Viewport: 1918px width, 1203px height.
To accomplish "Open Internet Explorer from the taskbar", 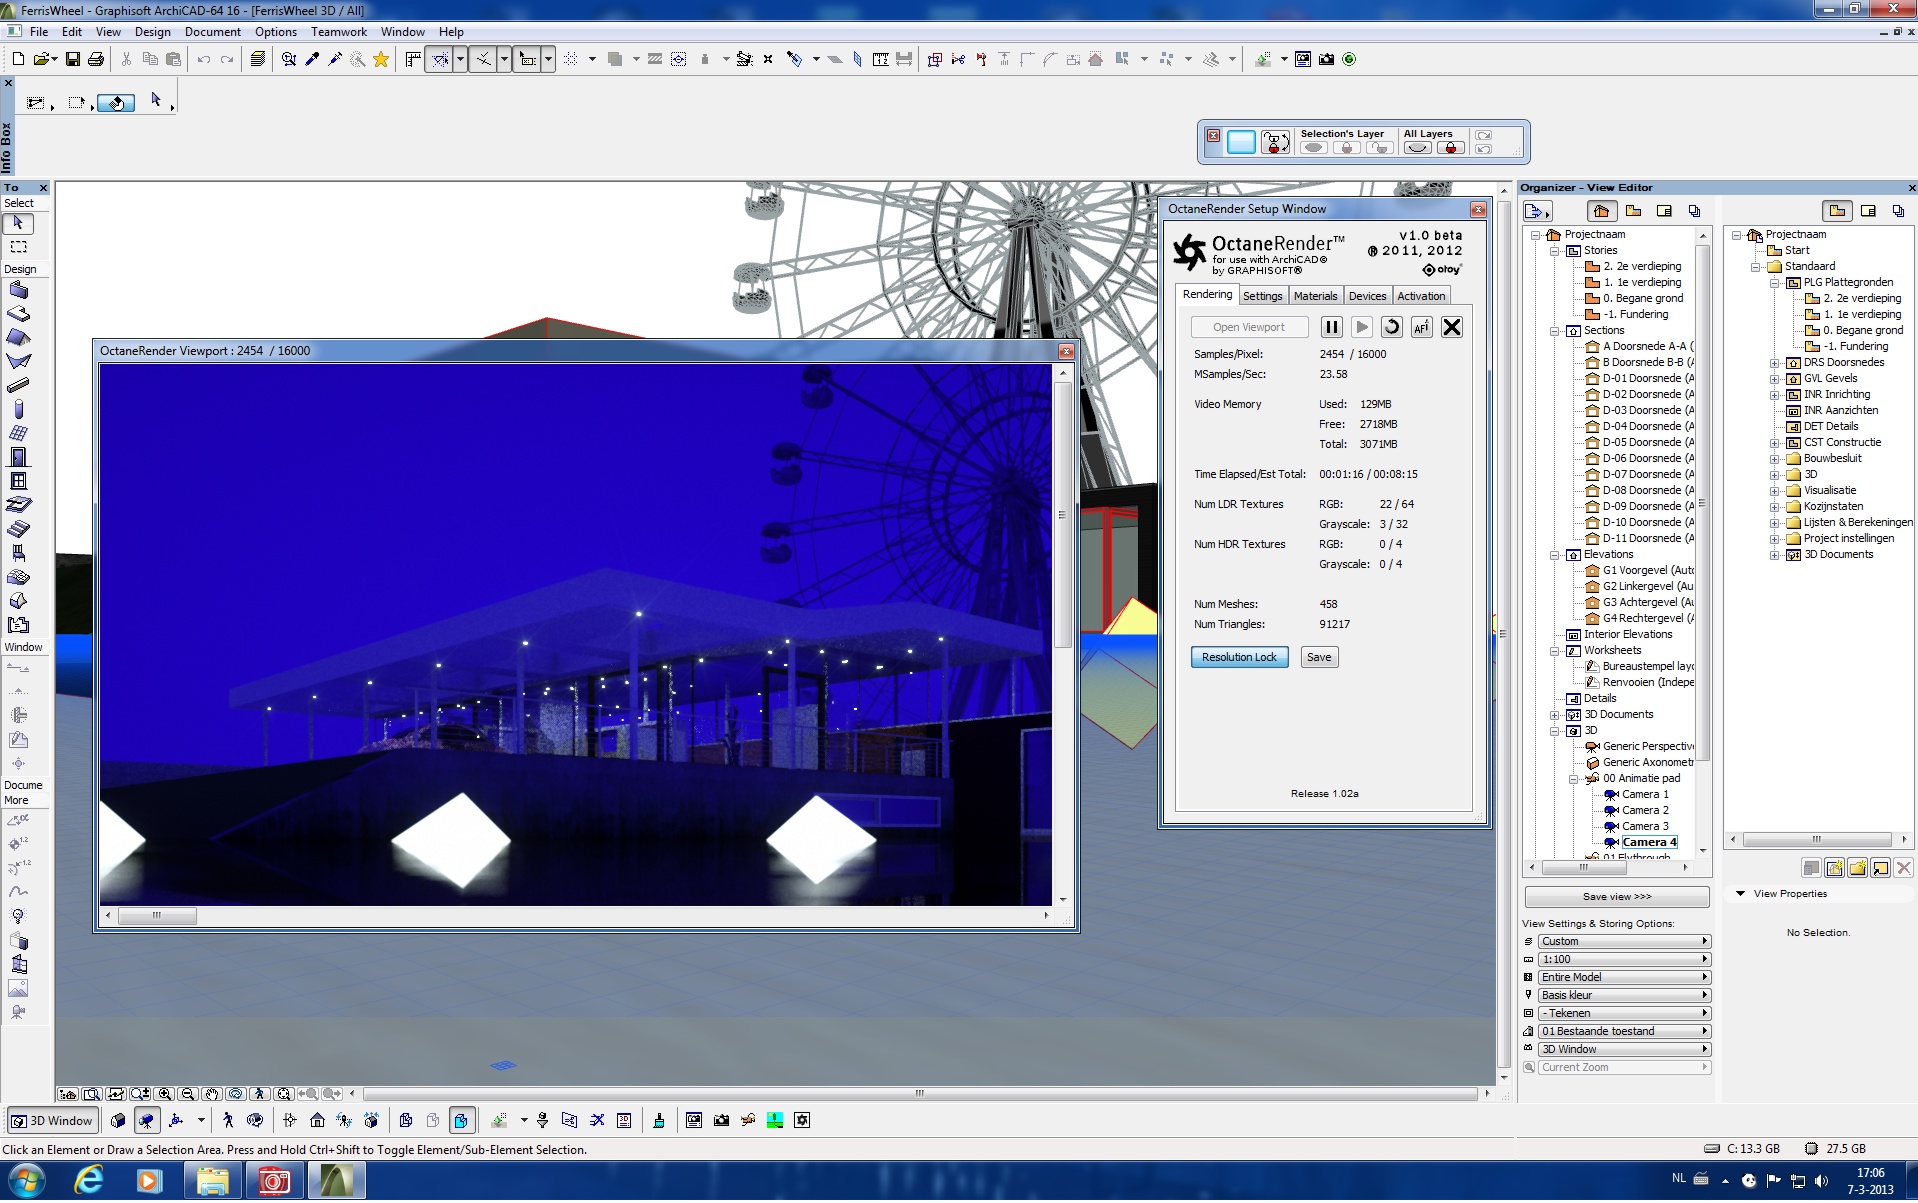I will (89, 1181).
